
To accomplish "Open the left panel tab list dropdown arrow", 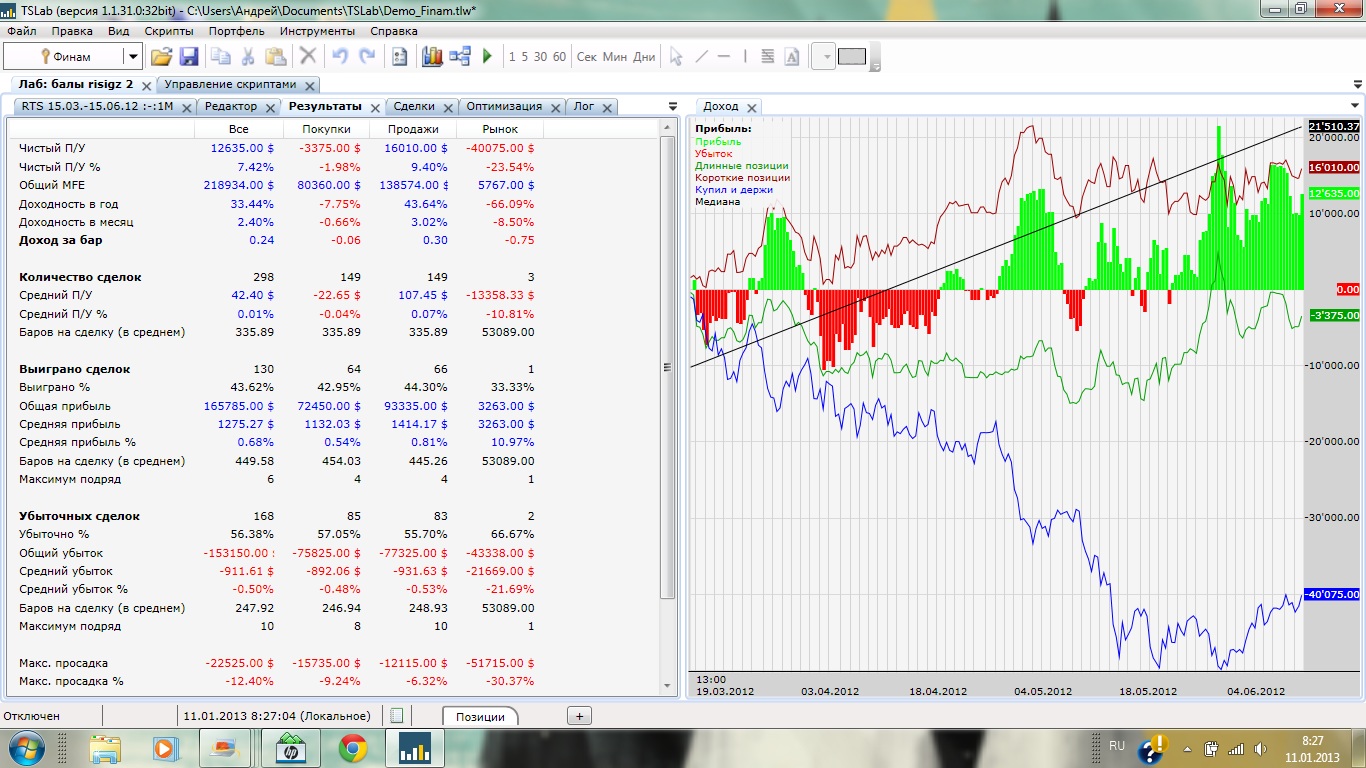I will point(672,106).
